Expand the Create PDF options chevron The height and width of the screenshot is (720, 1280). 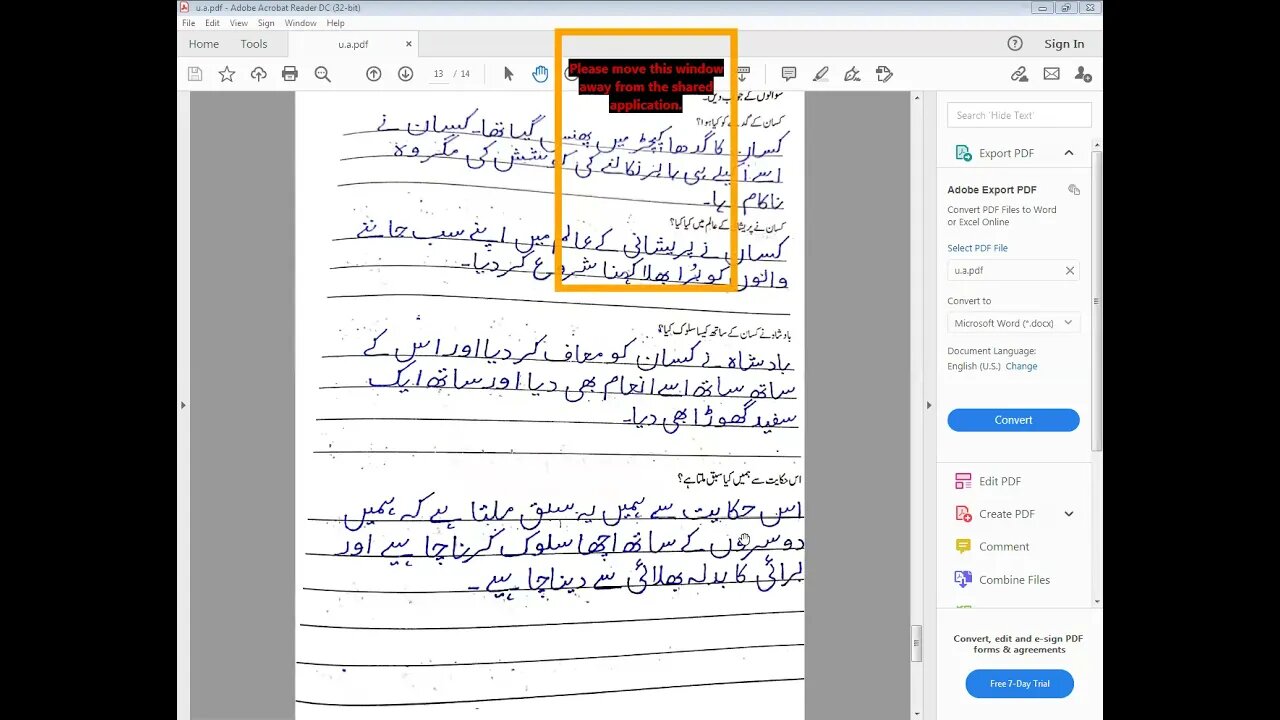tap(1069, 514)
